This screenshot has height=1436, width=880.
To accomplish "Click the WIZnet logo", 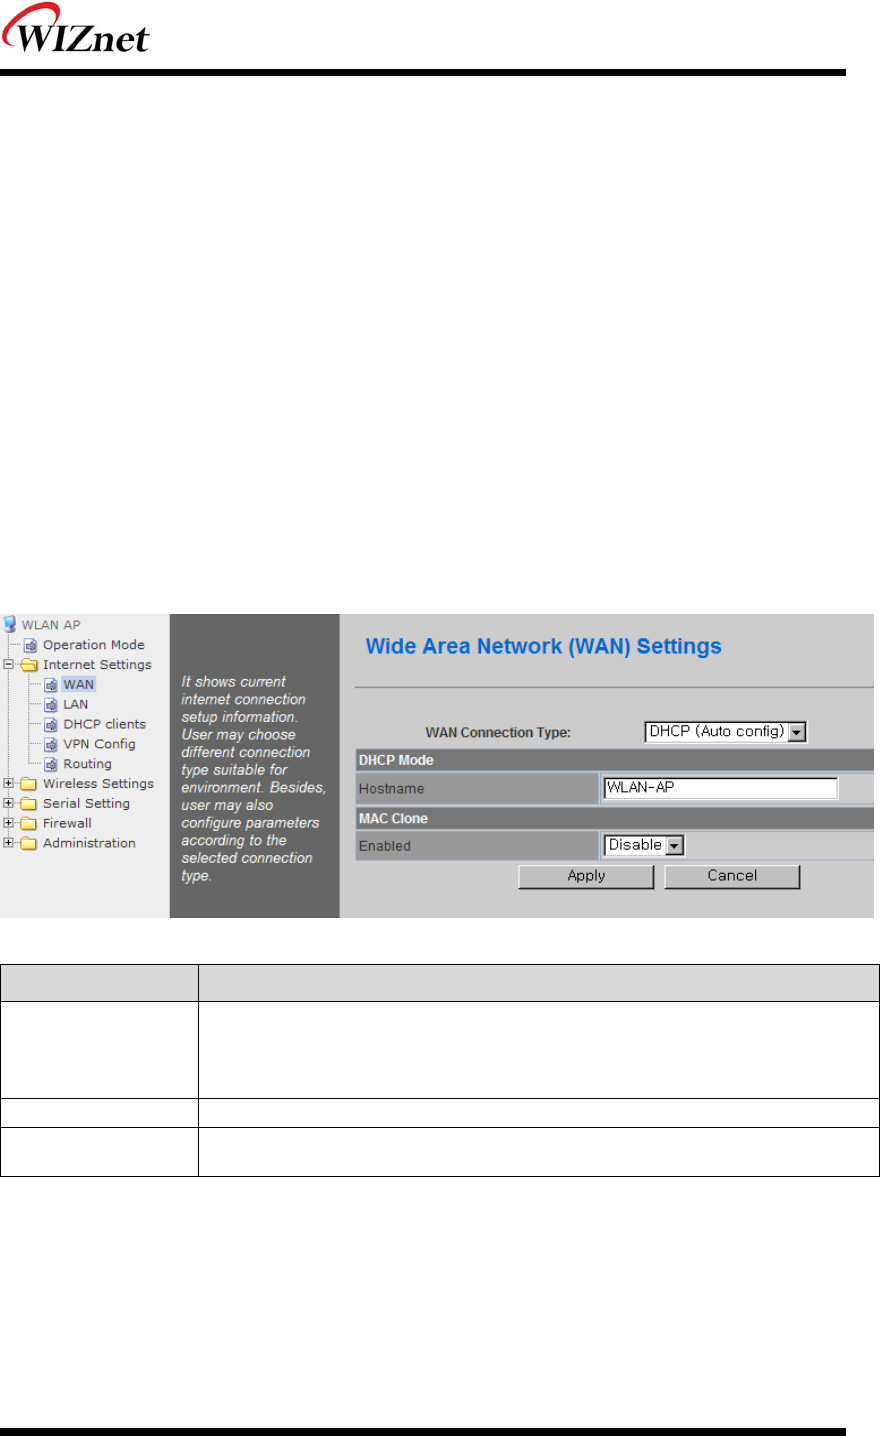I will coord(75,30).
